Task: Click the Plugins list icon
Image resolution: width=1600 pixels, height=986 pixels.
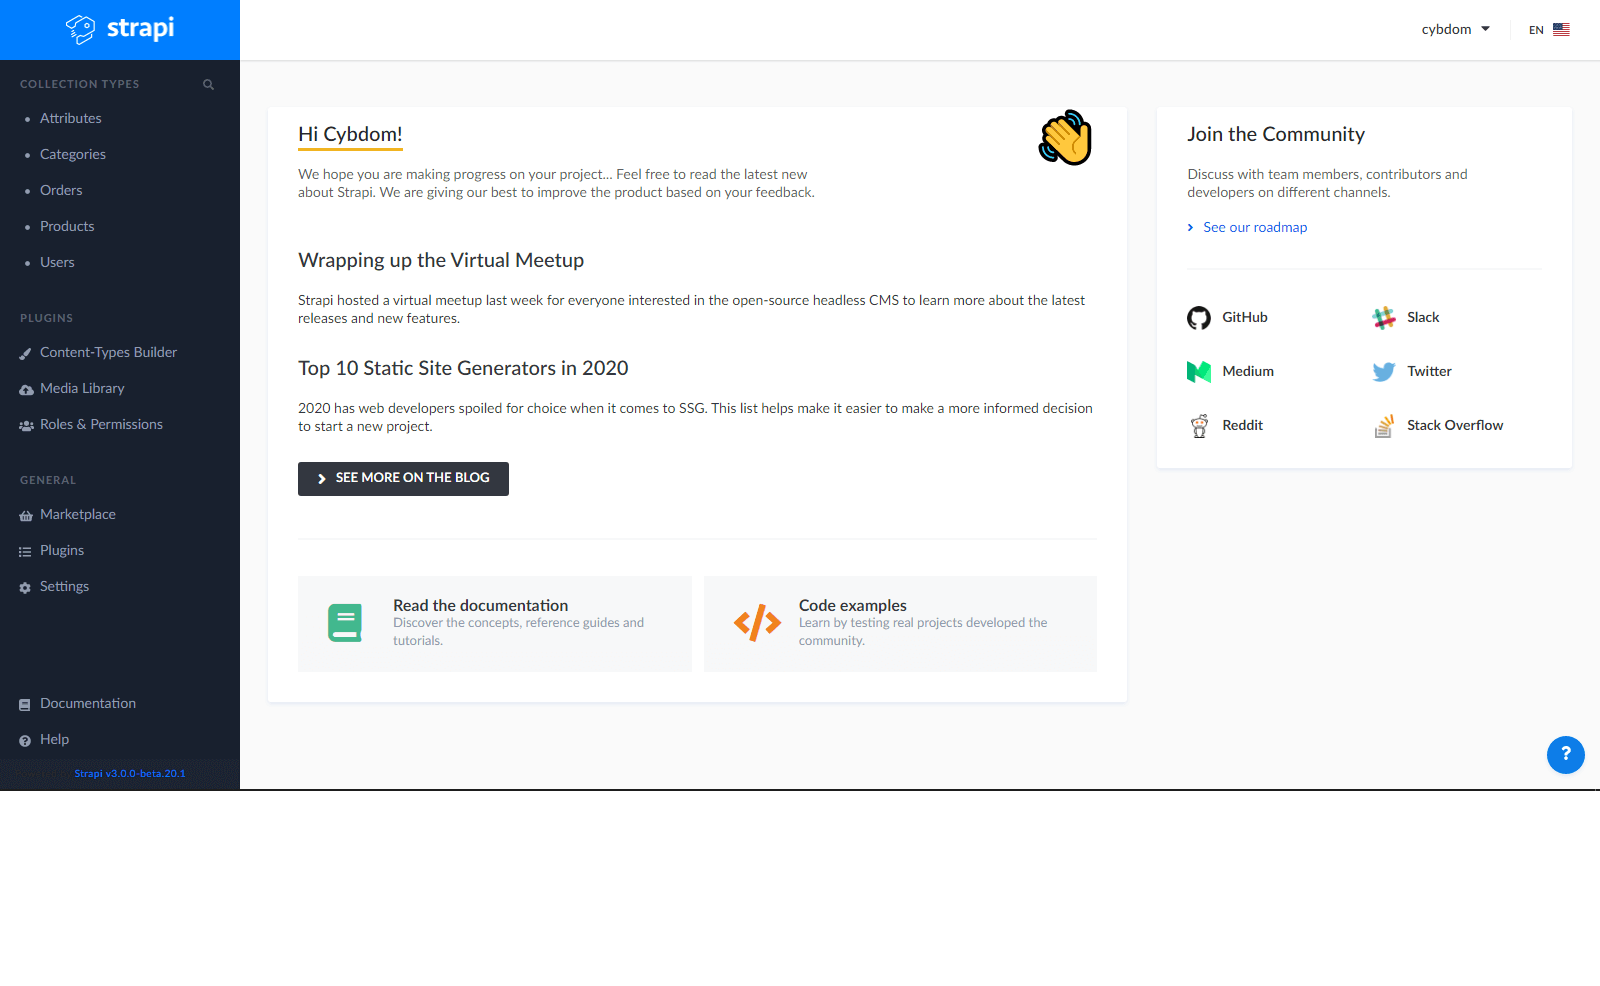Action: coord(25,552)
